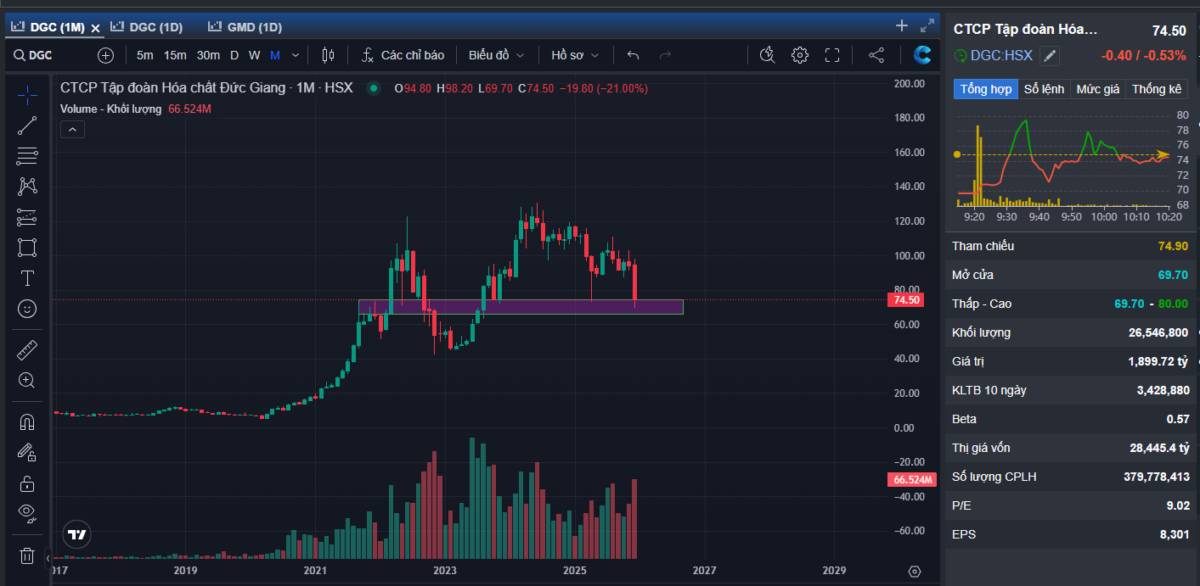Select the M monthly timeframe
Image resolution: width=1200 pixels, height=586 pixels.
click(274, 55)
